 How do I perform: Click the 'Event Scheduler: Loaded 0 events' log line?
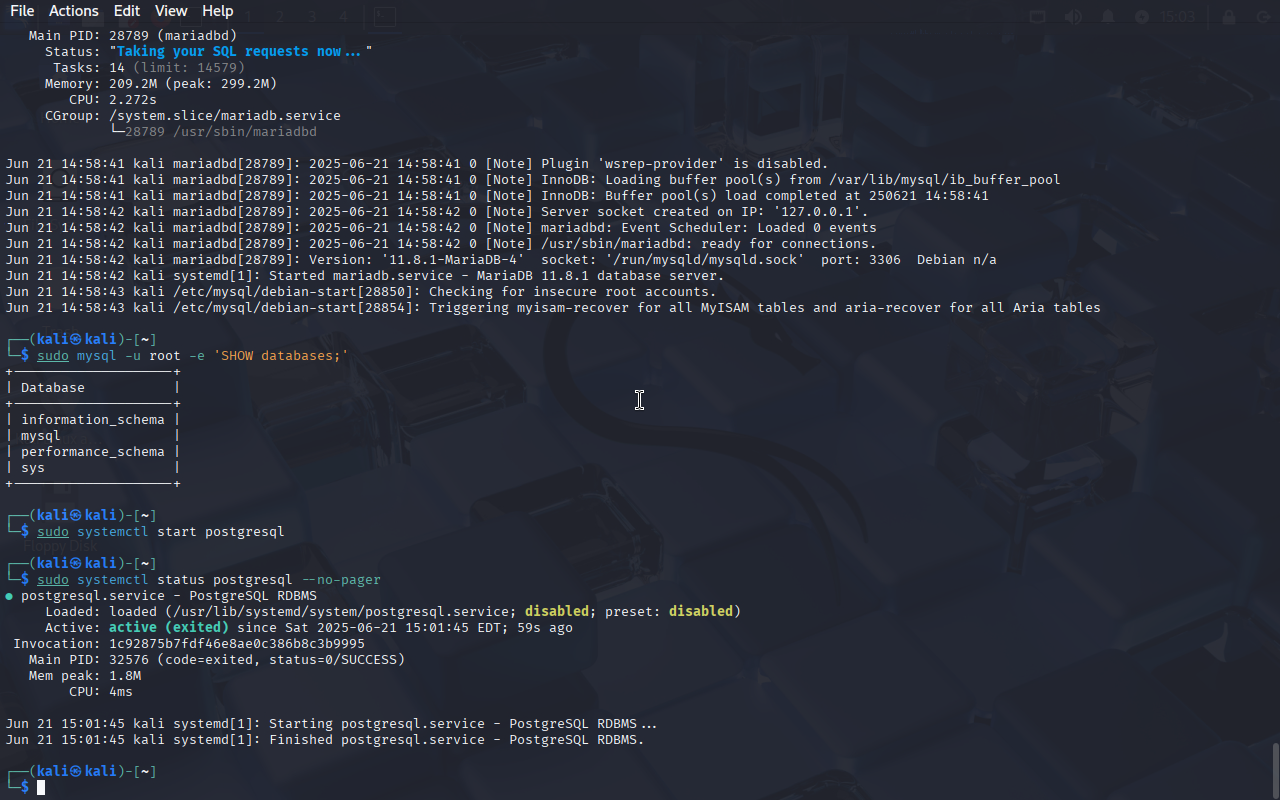click(441, 228)
